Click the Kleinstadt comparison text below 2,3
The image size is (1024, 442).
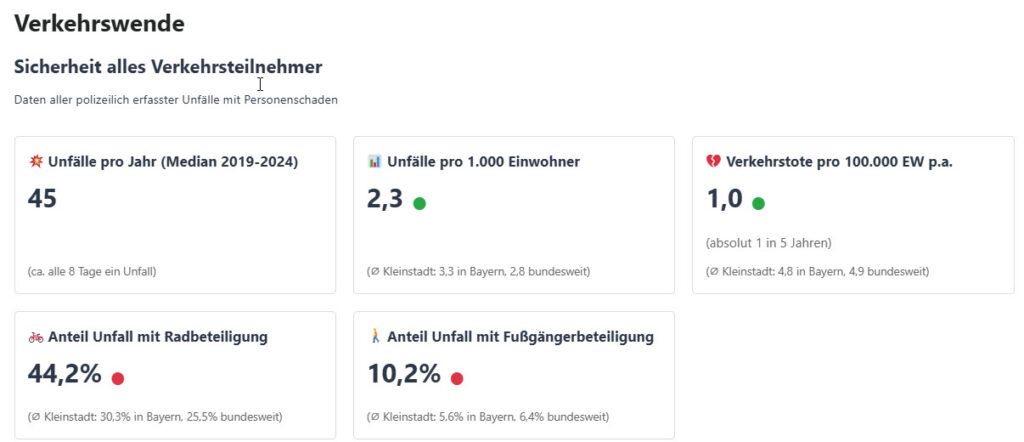pos(478,271)
